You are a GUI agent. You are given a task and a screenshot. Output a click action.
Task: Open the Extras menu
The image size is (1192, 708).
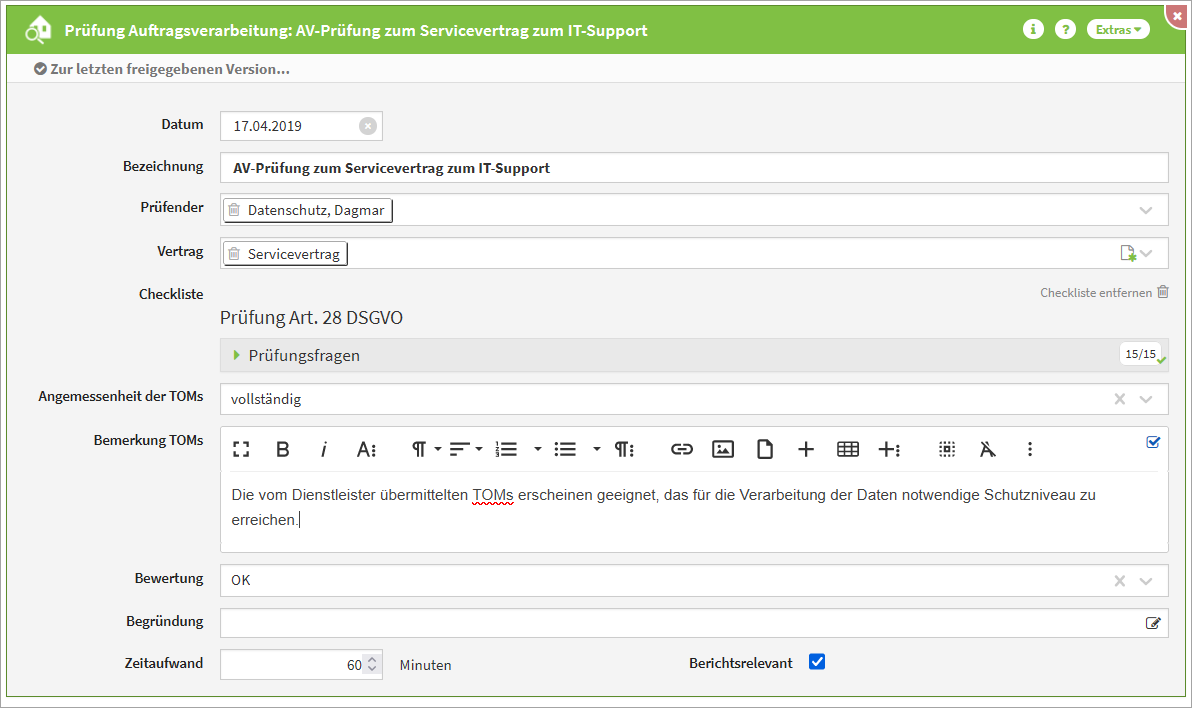pyautogui.click(x=1117, y=30)
